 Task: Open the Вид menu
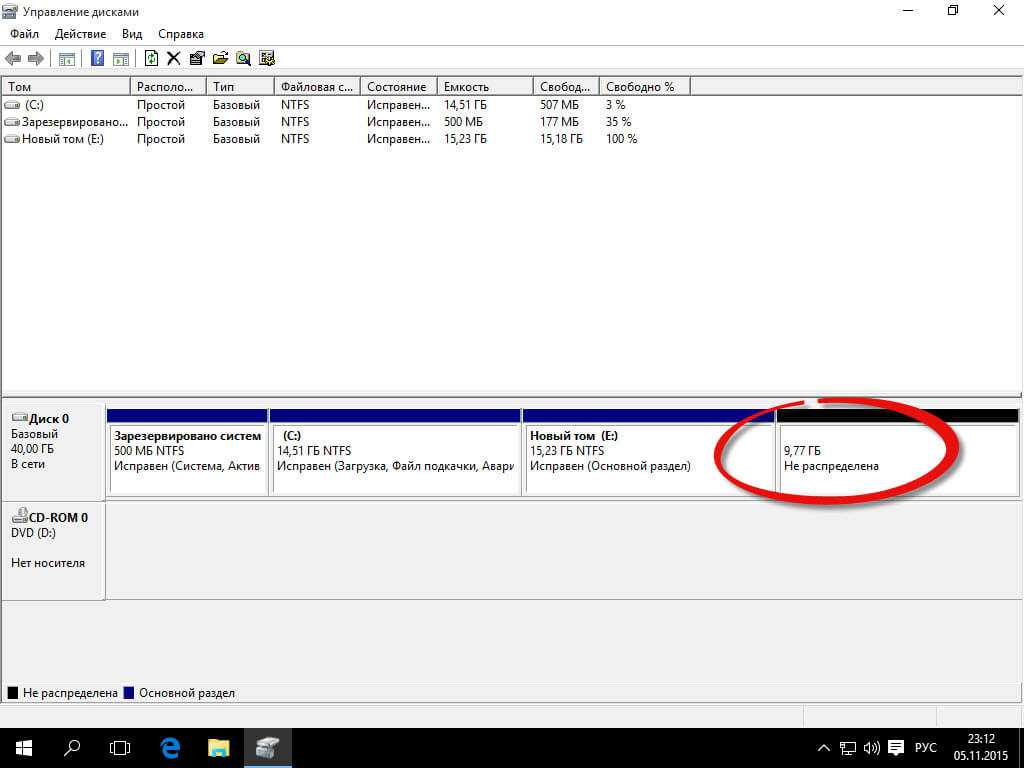(x=132, y=34)
